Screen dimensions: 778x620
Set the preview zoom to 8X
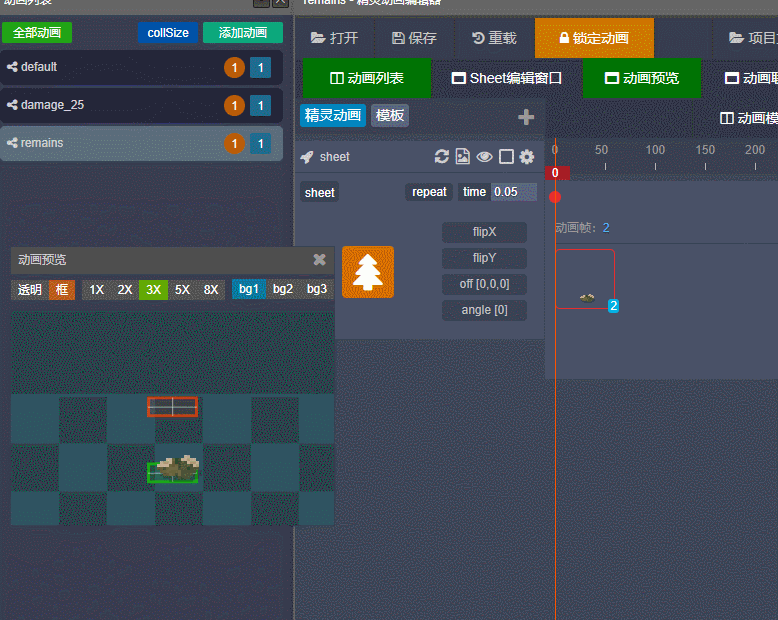click(211, 290)
